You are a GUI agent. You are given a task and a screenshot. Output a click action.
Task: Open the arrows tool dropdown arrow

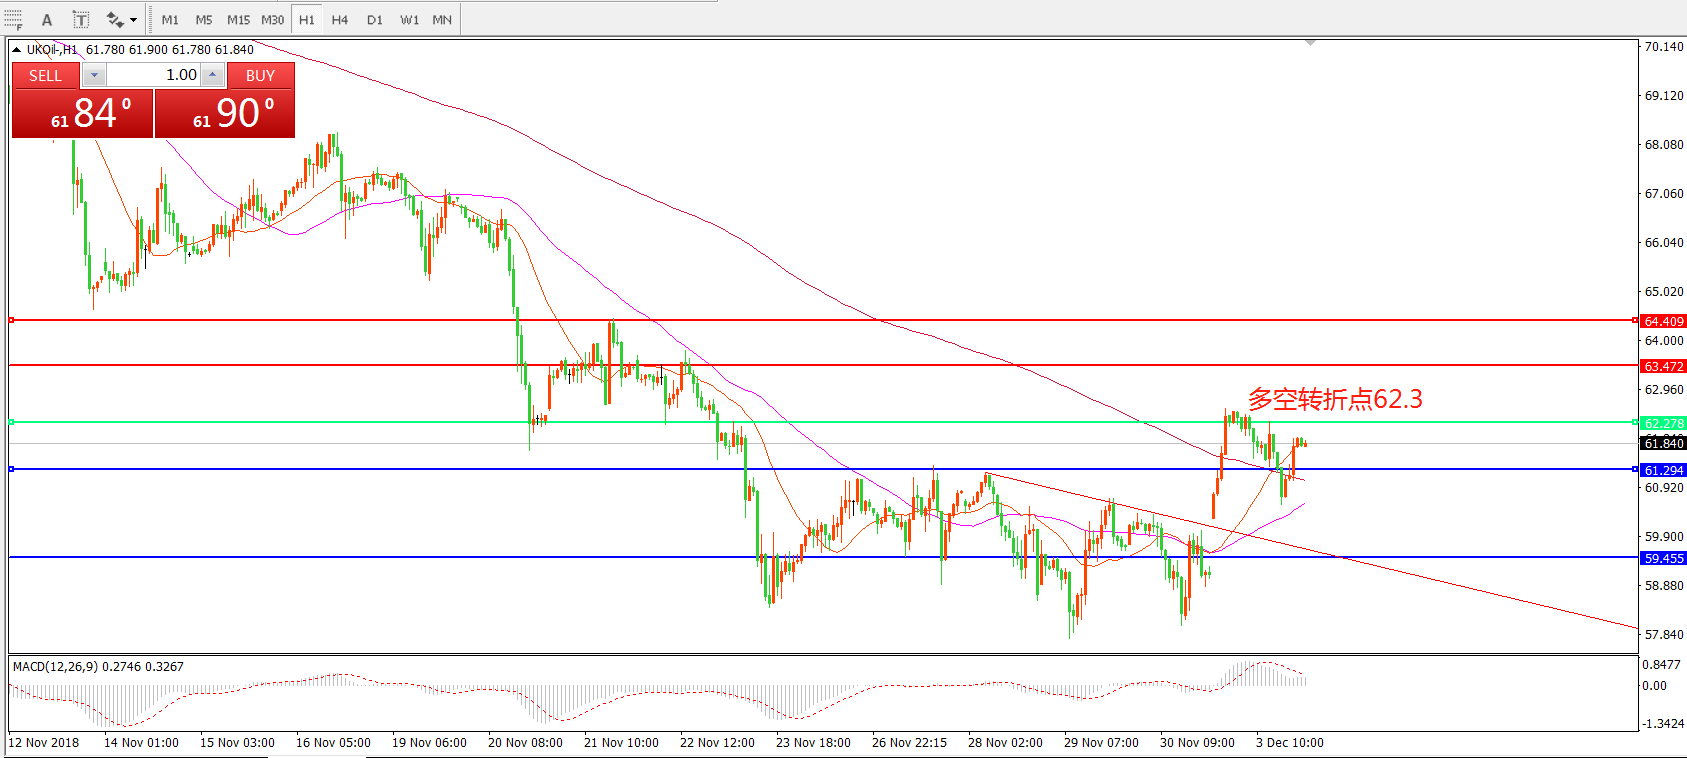[133, 19]
